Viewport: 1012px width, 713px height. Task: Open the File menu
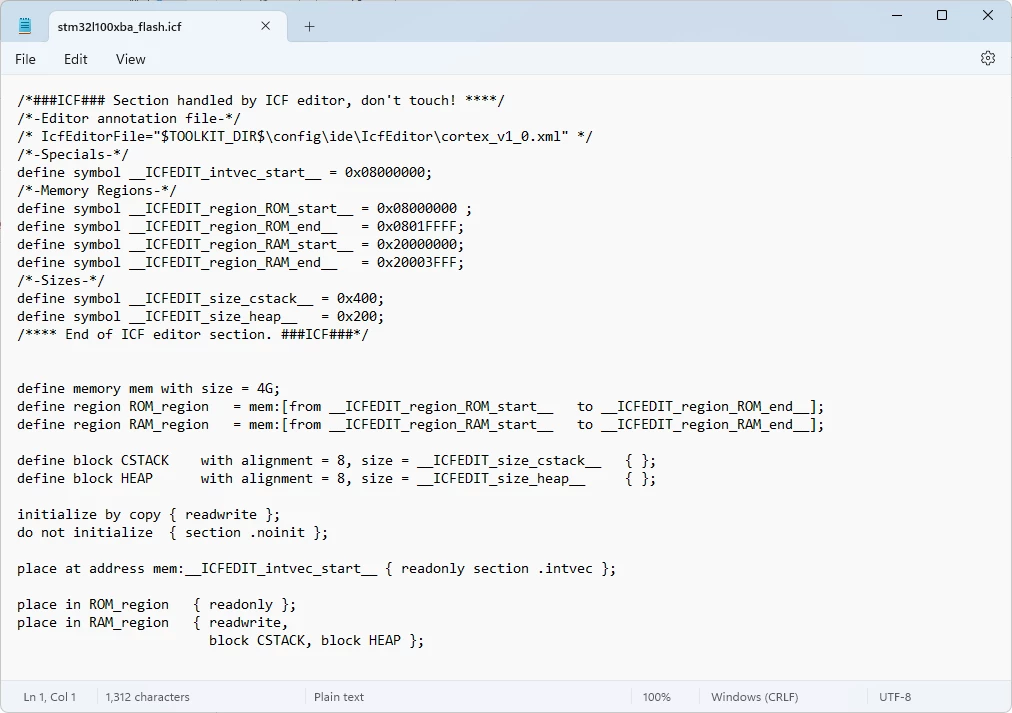pyautogui.click(x=25, y=59)
